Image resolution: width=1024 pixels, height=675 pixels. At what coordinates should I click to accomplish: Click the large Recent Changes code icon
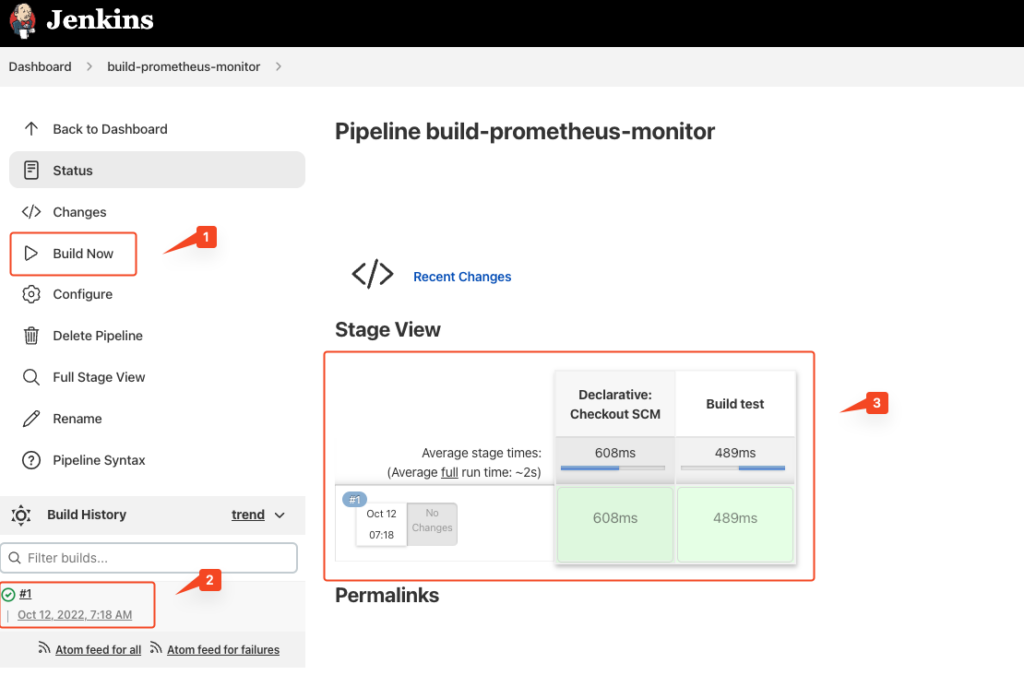pos(372,274)
